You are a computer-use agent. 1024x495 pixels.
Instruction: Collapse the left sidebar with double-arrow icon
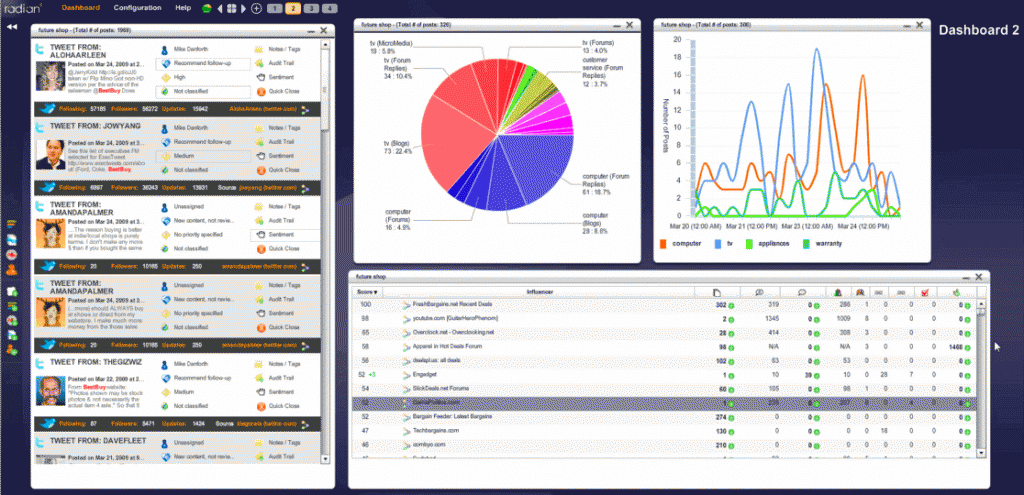12,27
